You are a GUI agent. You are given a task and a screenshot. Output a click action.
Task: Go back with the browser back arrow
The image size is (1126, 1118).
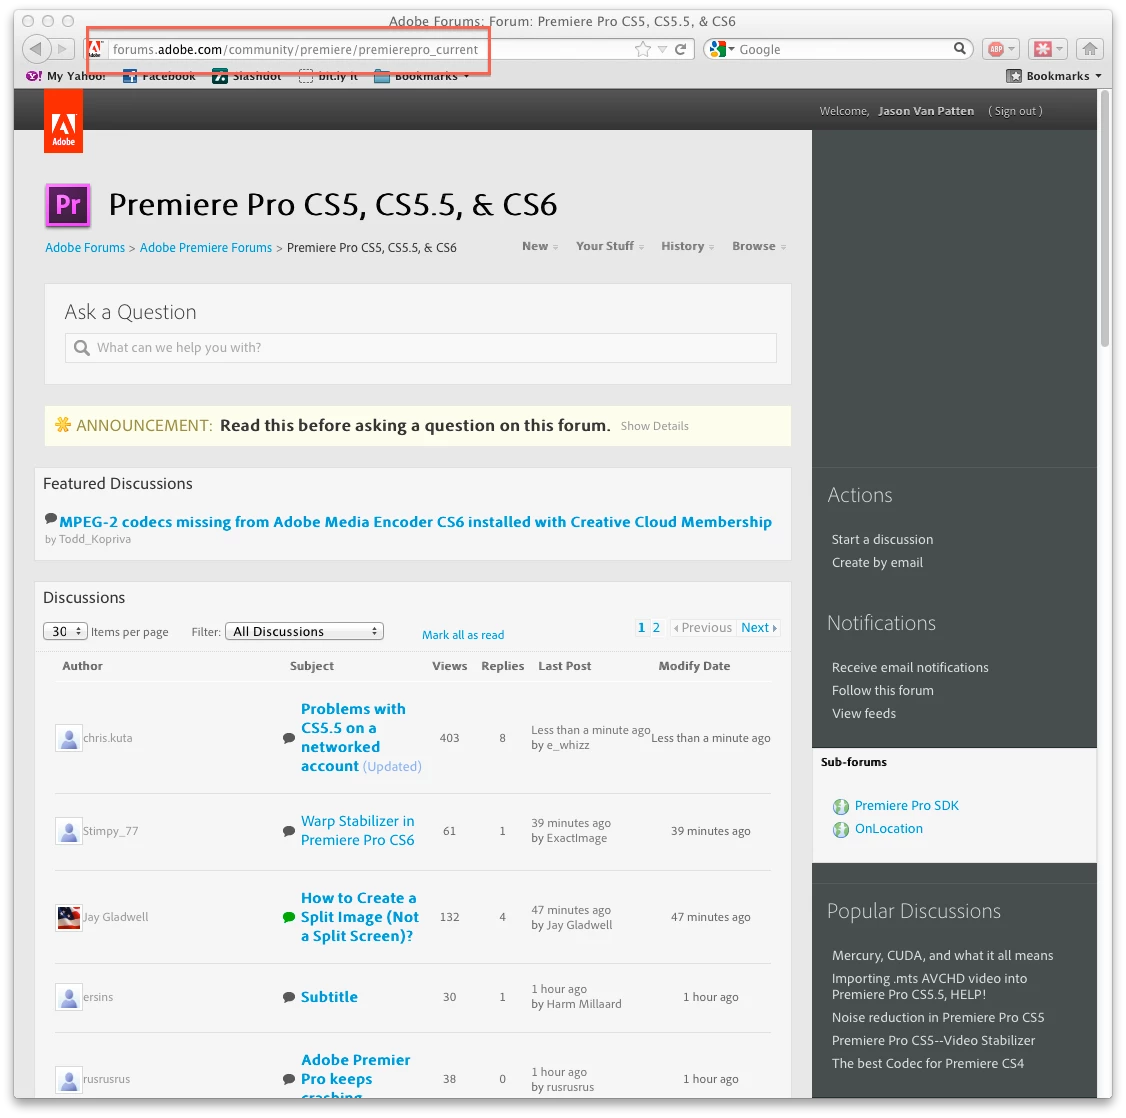[36, 49]
